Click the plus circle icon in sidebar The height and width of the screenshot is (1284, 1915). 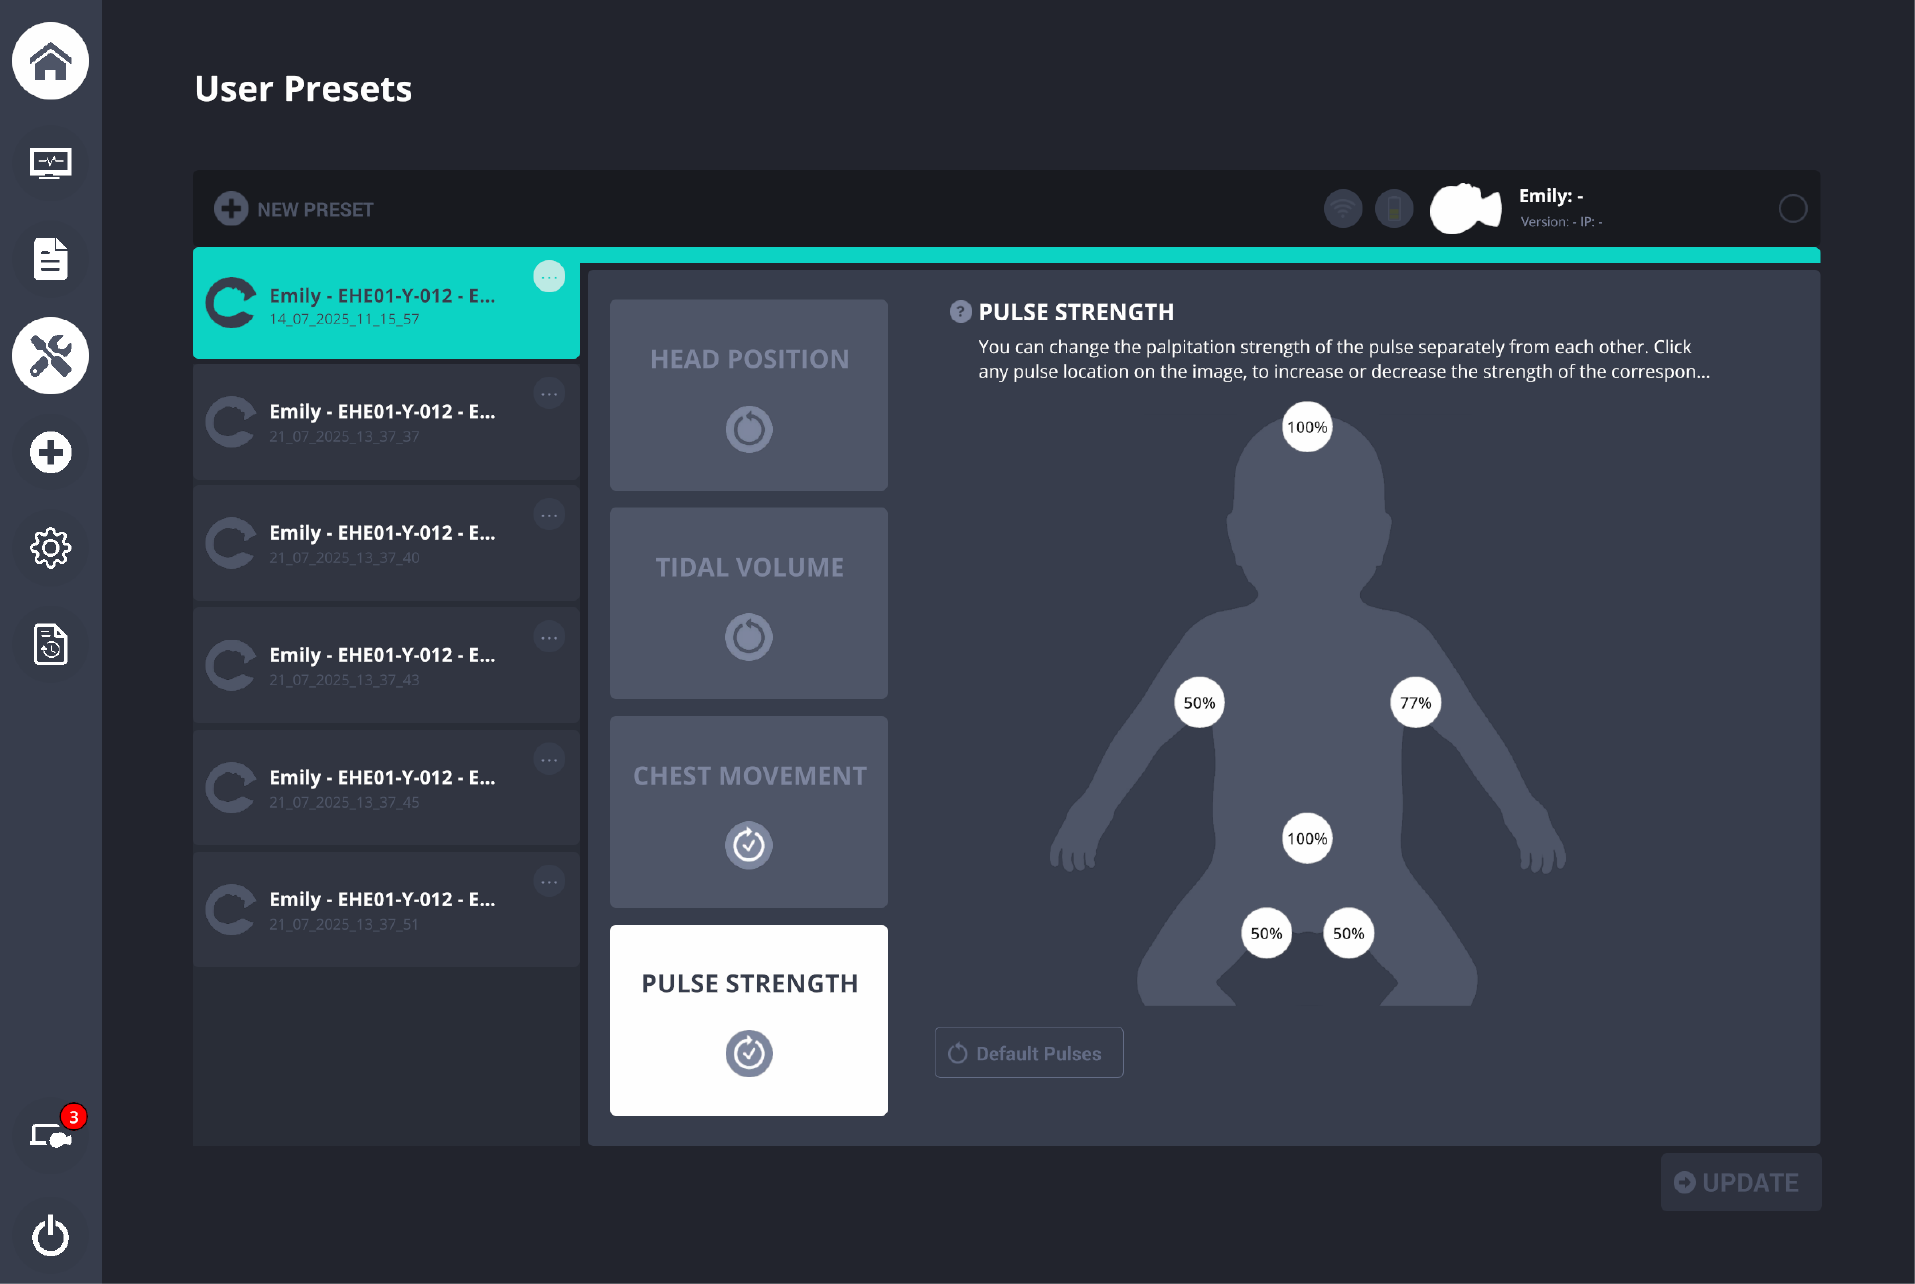click(x=50, y=453)
